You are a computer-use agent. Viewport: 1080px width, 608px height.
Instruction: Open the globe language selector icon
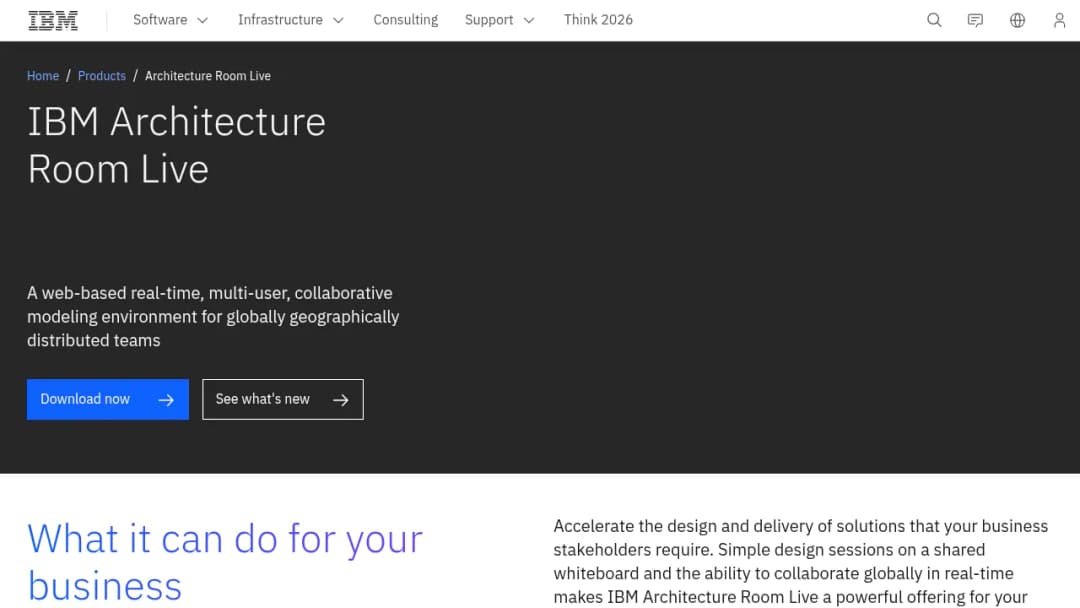pos(1017,20)
